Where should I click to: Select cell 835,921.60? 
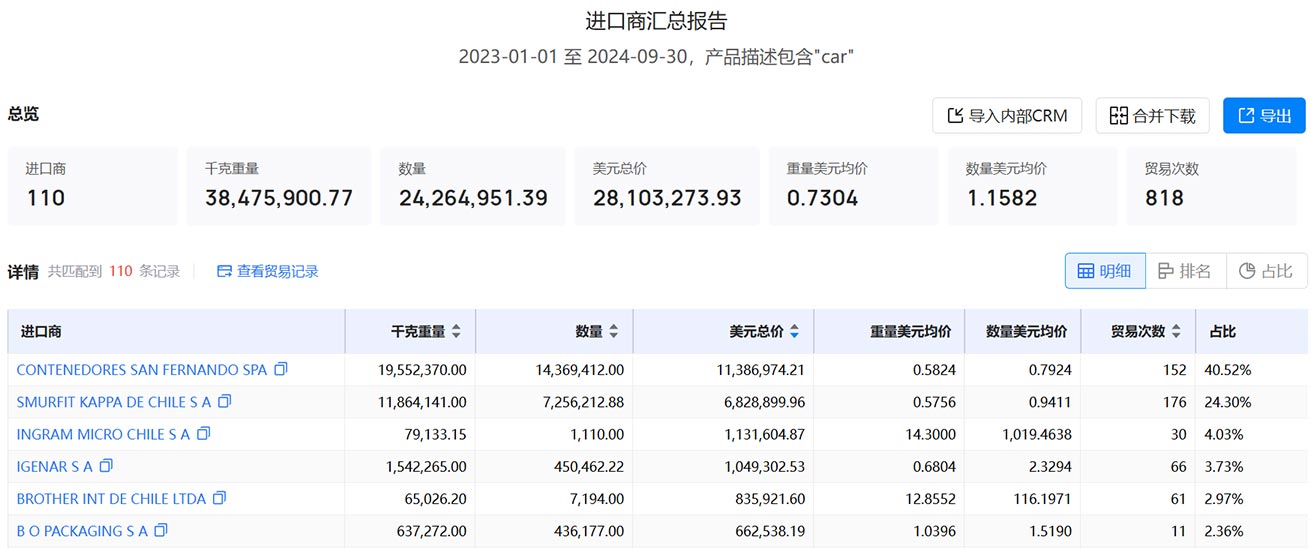(768, 498)
